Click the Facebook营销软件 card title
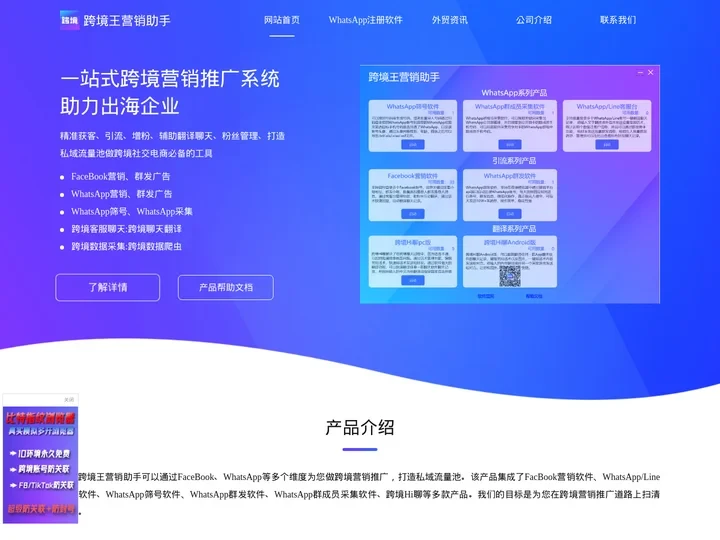Screen dimensions: 720x540 click(413, 176)
